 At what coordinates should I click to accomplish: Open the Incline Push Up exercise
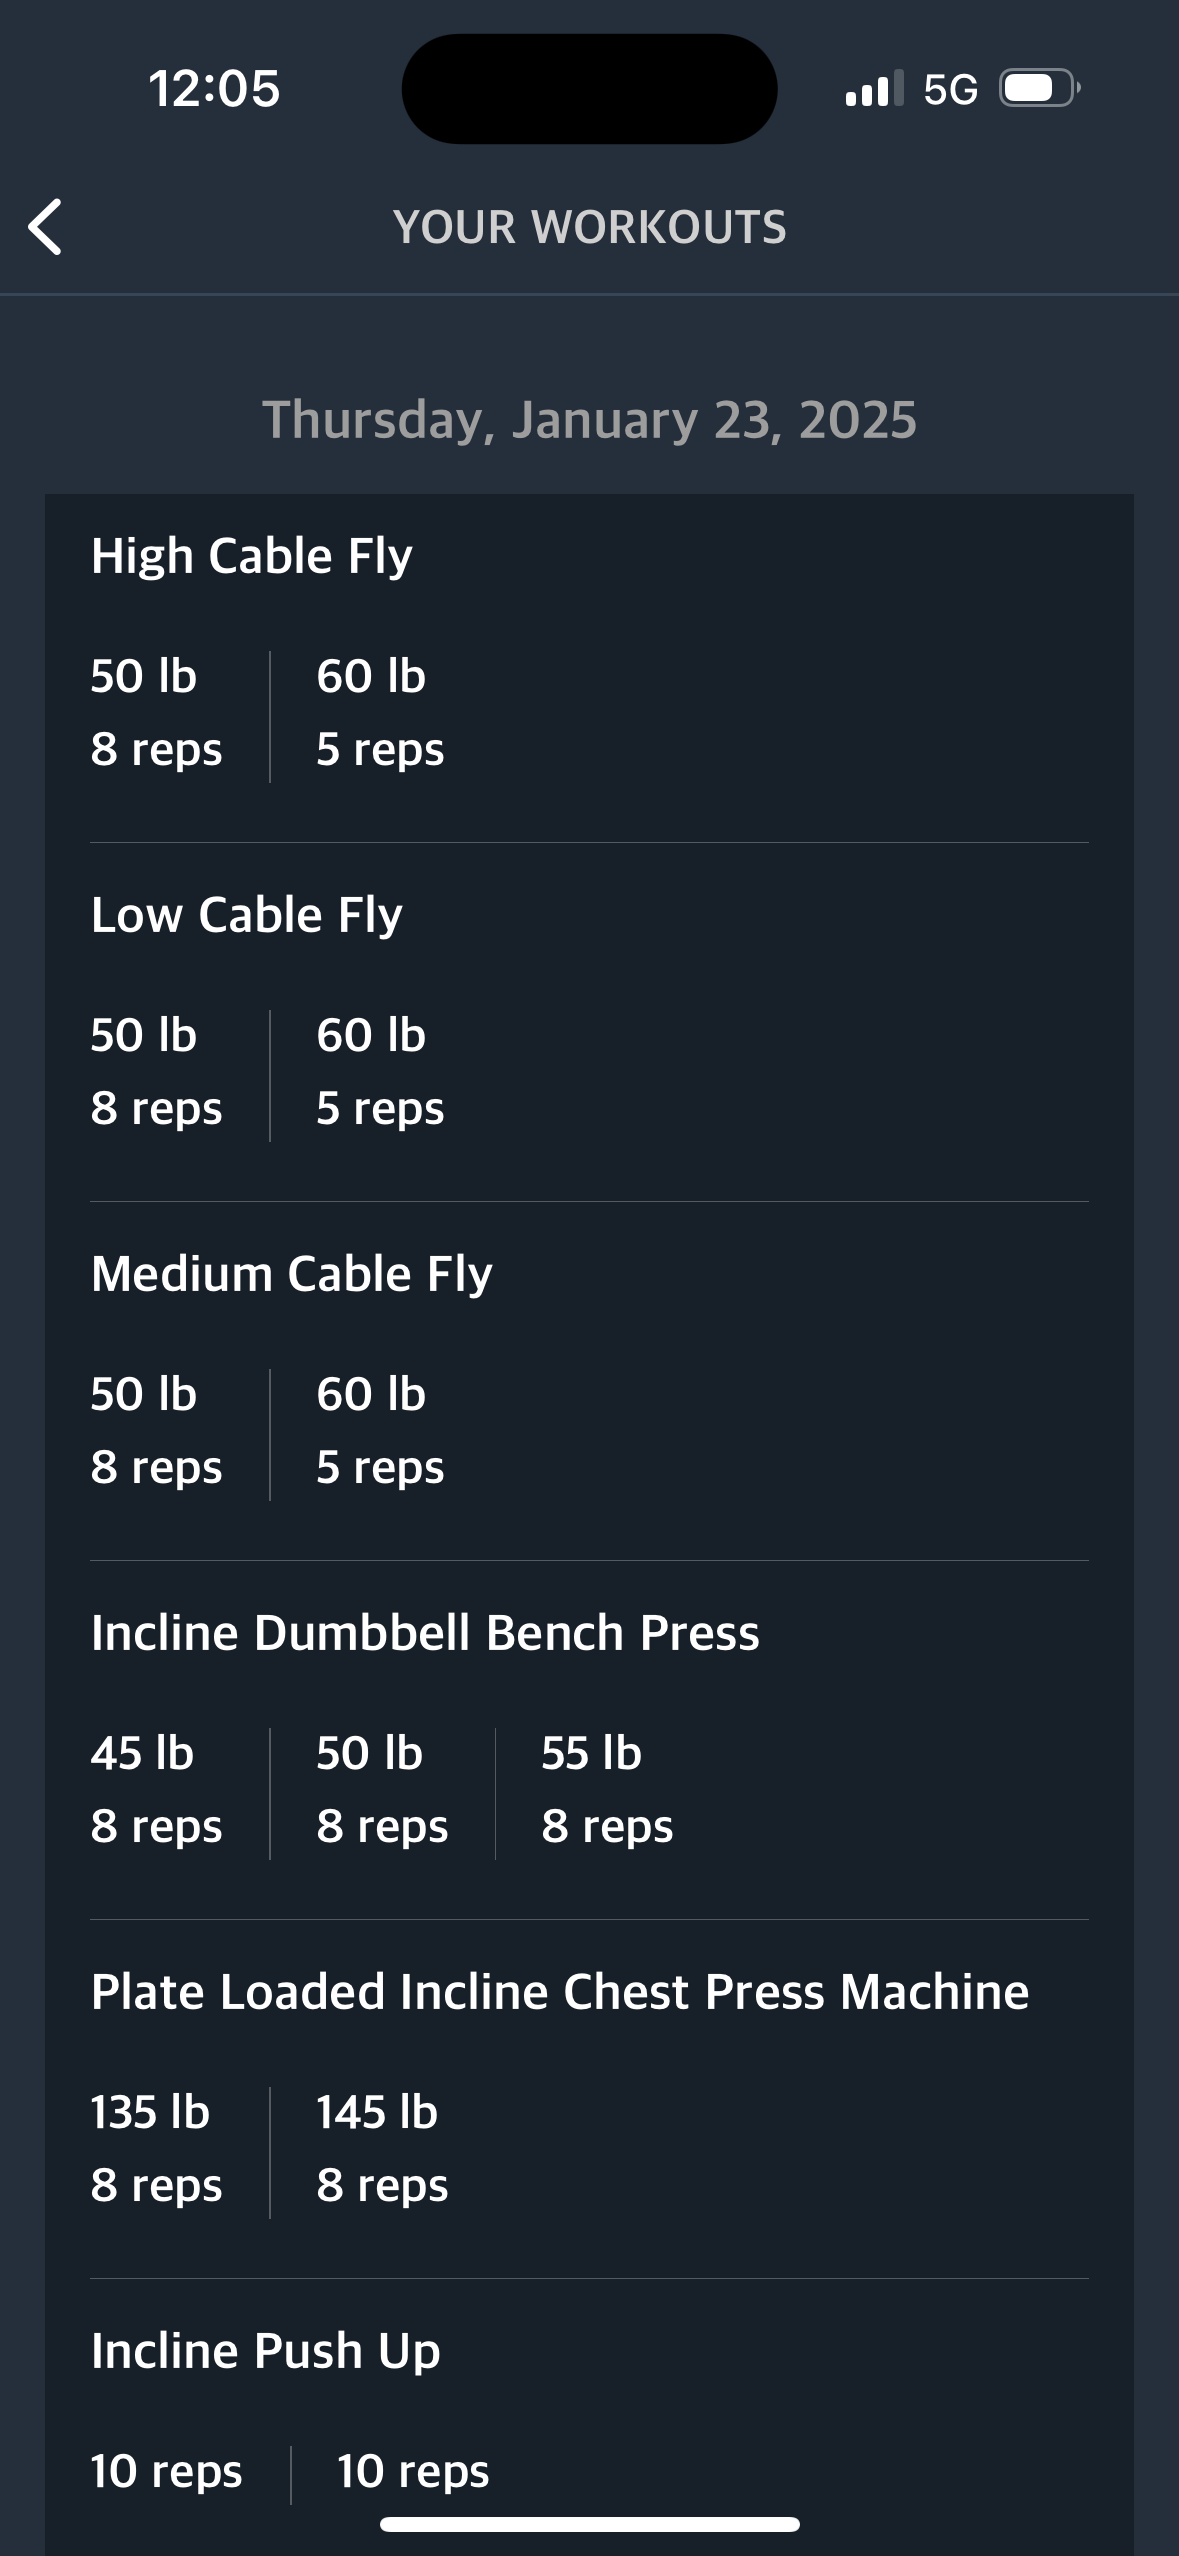pyautogui.click(x=266, y=2351)
